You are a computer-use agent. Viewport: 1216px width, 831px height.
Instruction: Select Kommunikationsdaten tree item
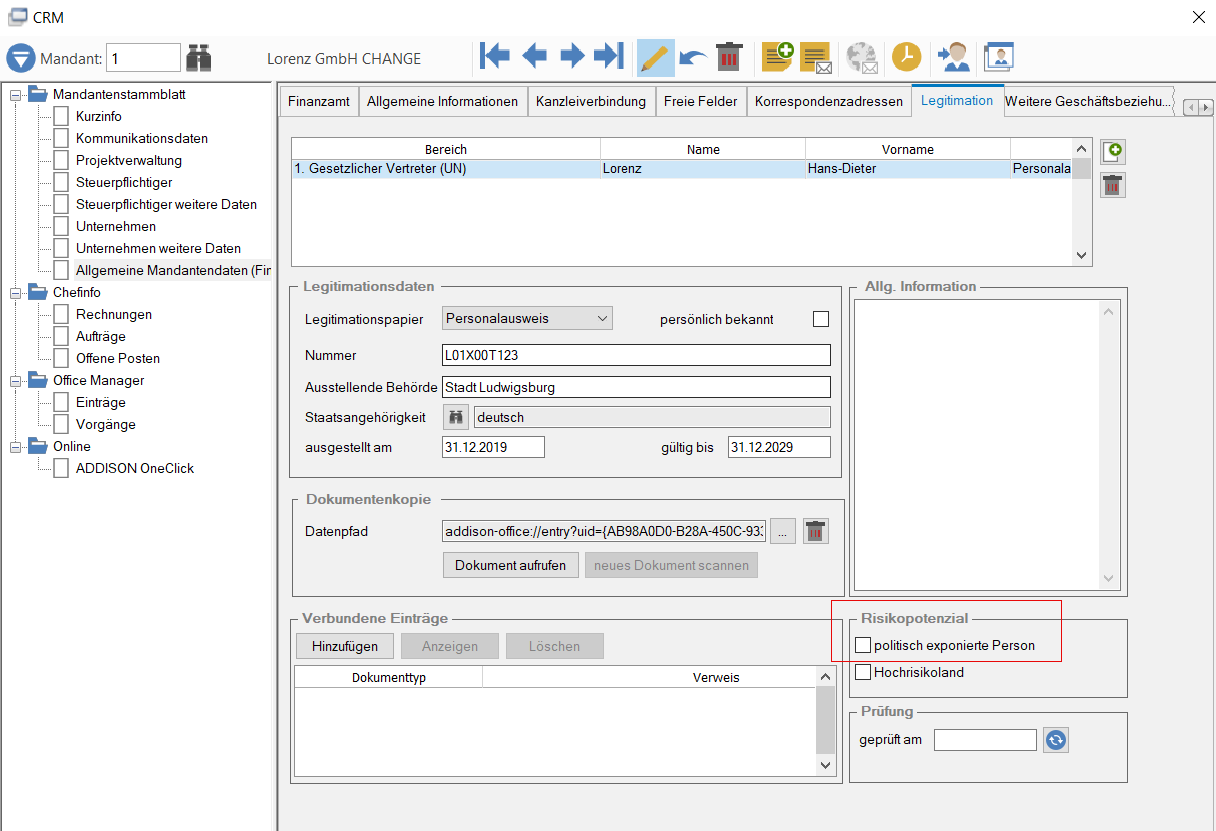pos(142,139)
